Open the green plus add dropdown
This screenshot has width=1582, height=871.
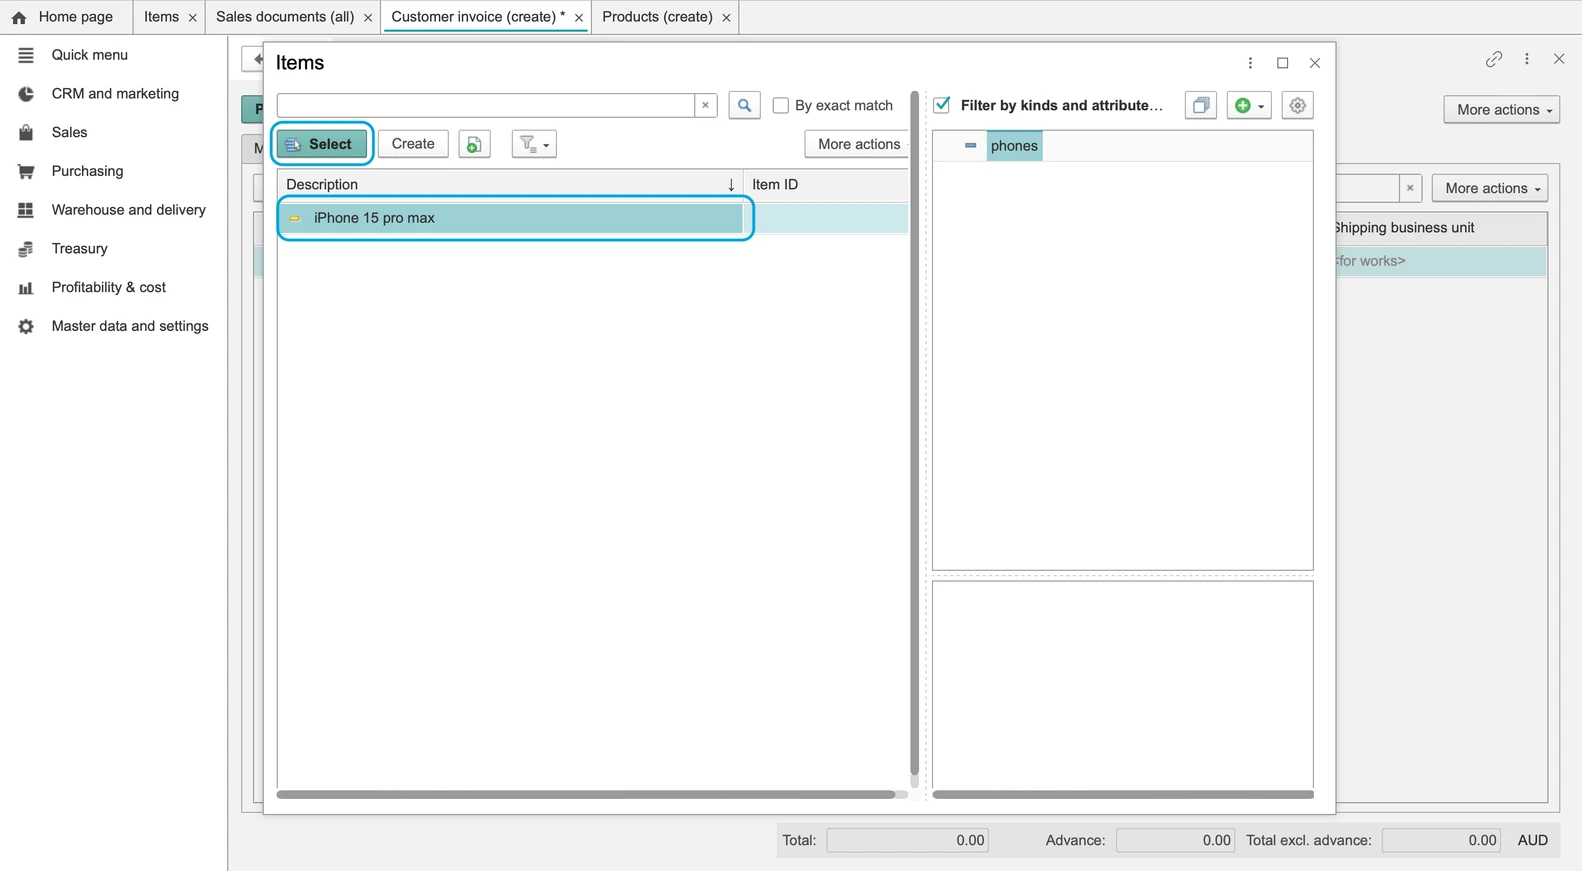click(1249, 105)
